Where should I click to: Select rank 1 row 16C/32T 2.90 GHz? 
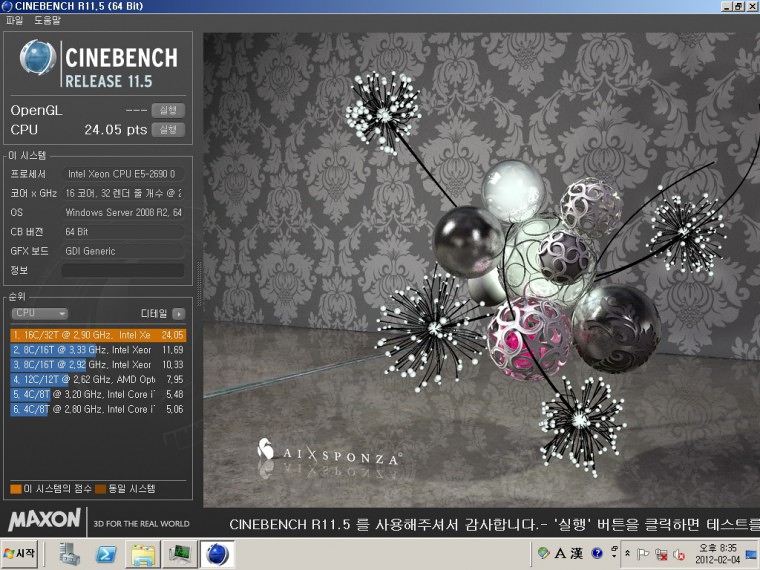tap(98, 335)
